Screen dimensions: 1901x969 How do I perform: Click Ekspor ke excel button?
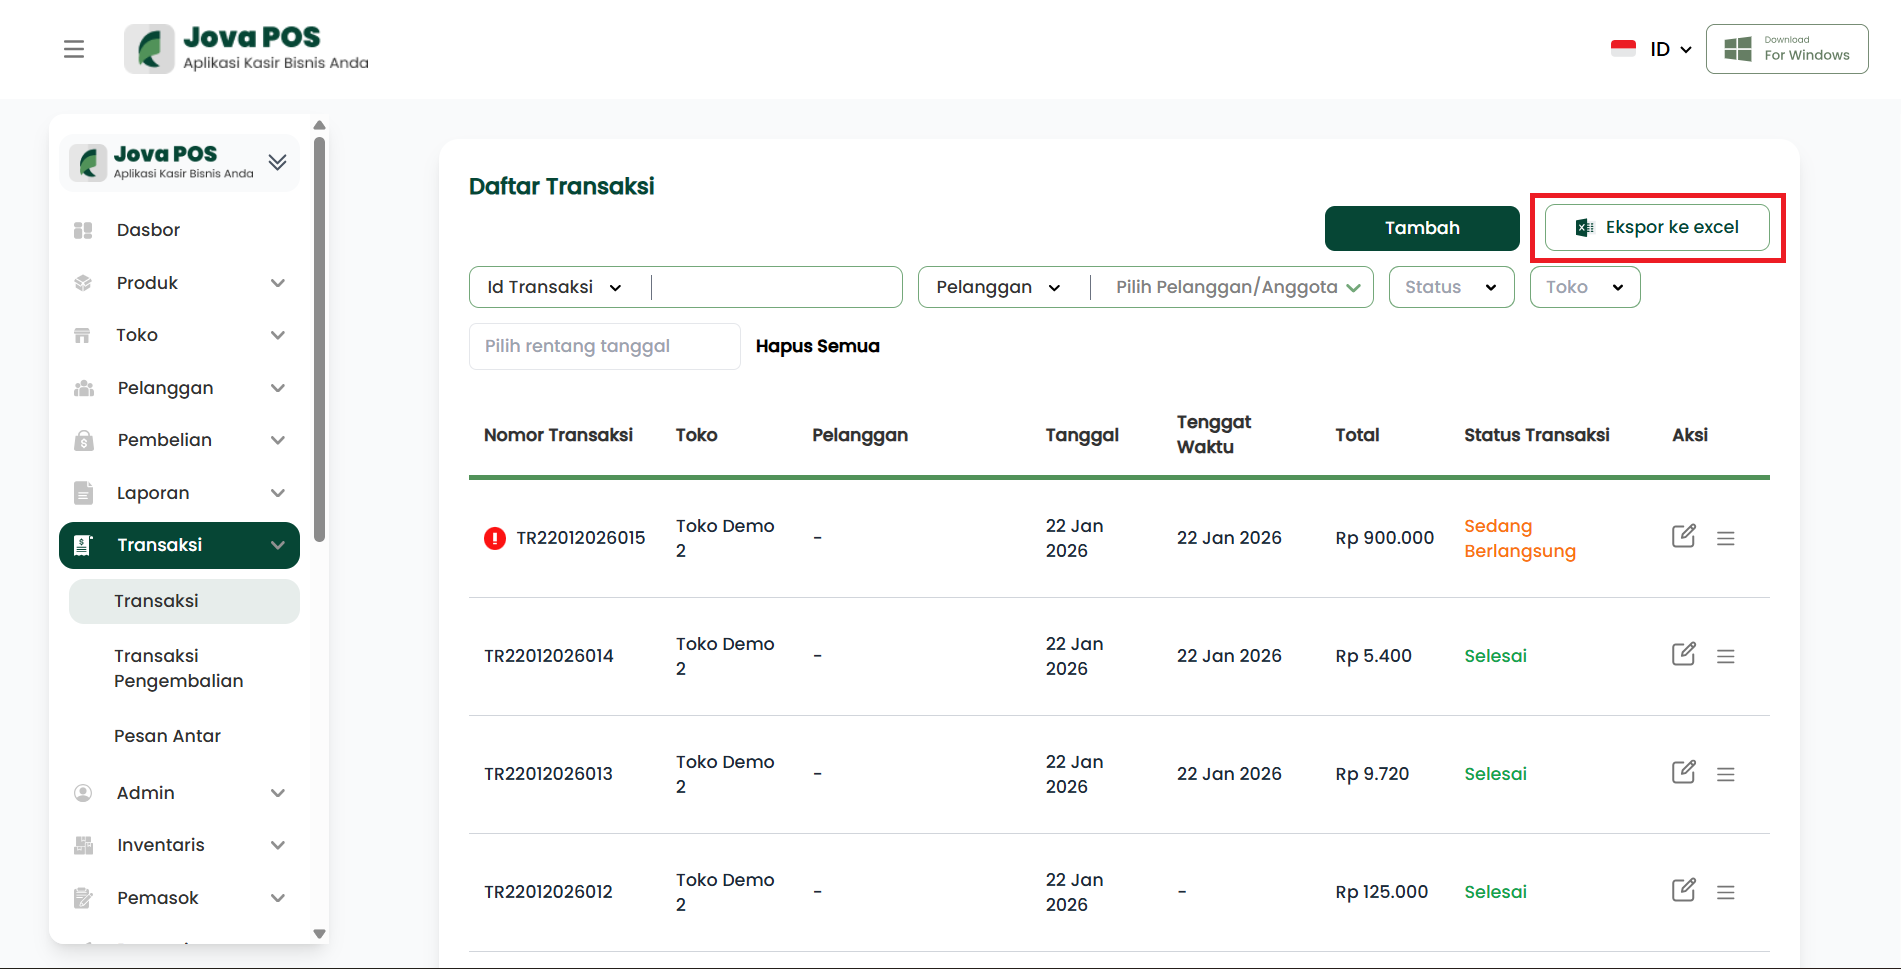[1656, 228]
